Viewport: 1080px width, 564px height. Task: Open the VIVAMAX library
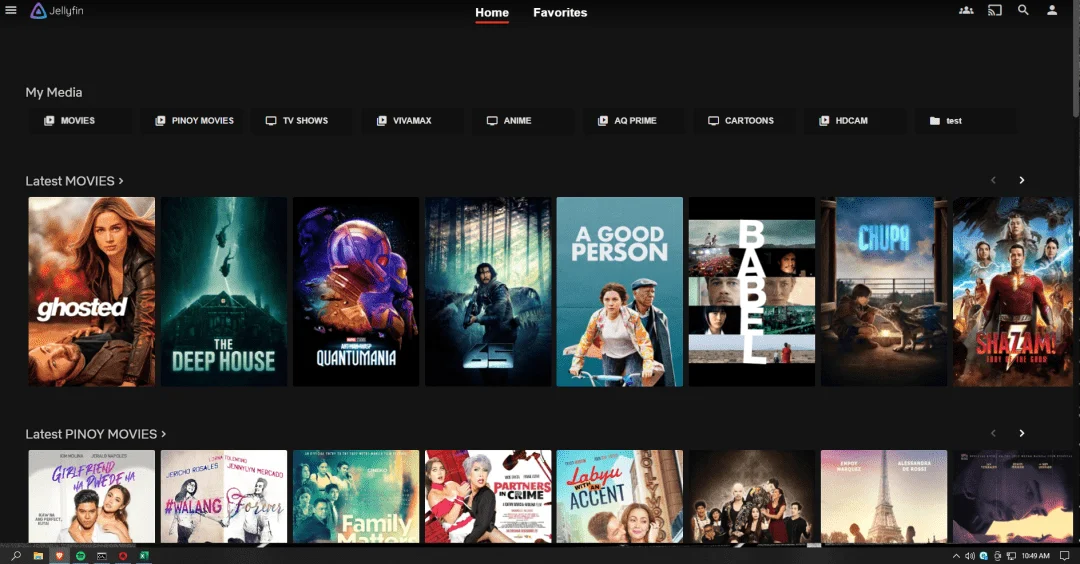point(411,121)
